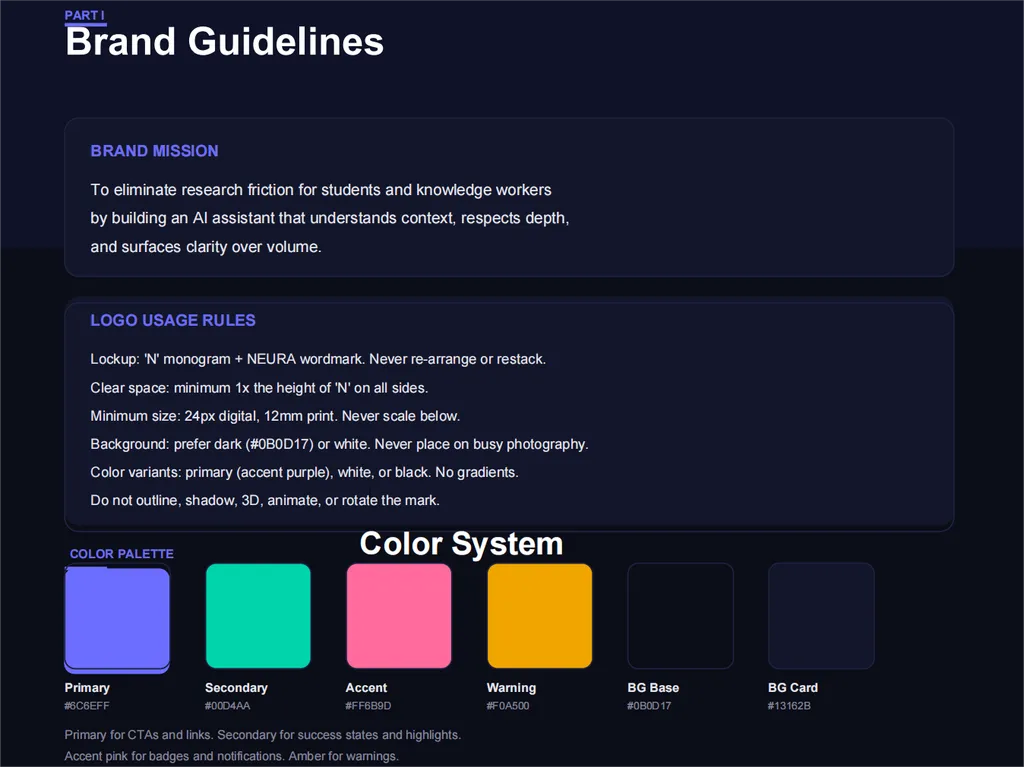Image resolution: width=1024 pixels, height=767 pixels.
Task: Click the line 'To eliminate research friction for students'
Action: tap(321, 190)
